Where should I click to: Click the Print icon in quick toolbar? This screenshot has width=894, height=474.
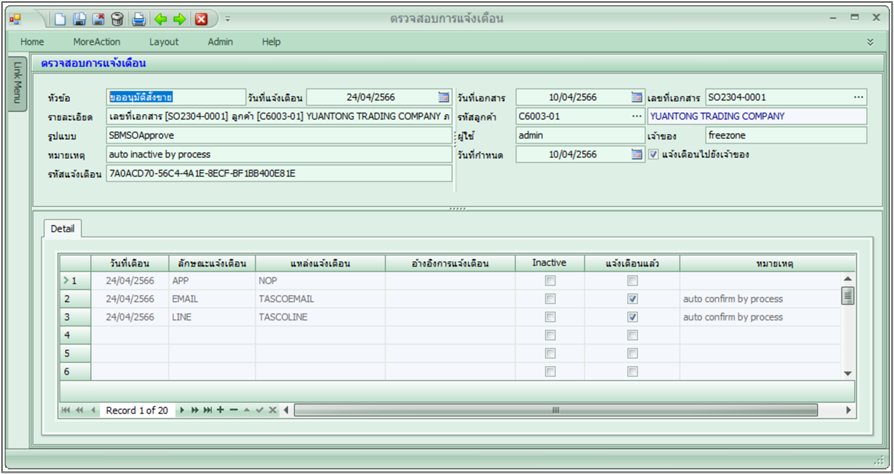pyautogui.click(x=139, y=19)
